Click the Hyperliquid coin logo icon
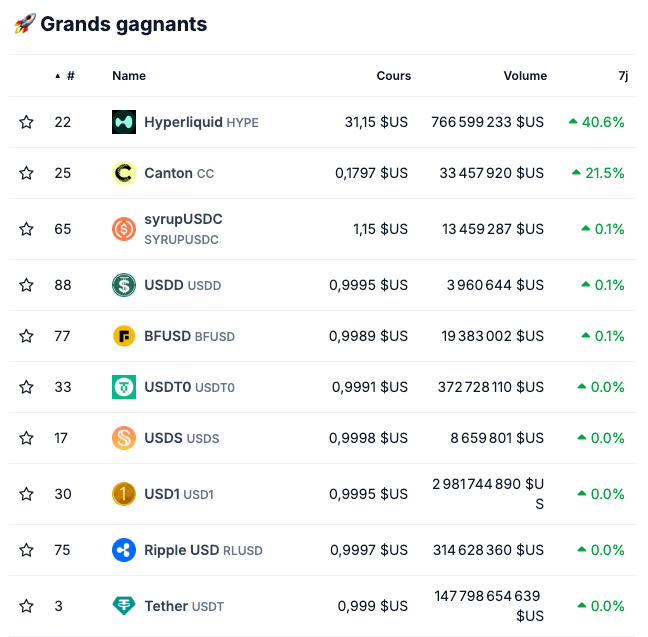This screenshot has width=648, height=637. 123,122
